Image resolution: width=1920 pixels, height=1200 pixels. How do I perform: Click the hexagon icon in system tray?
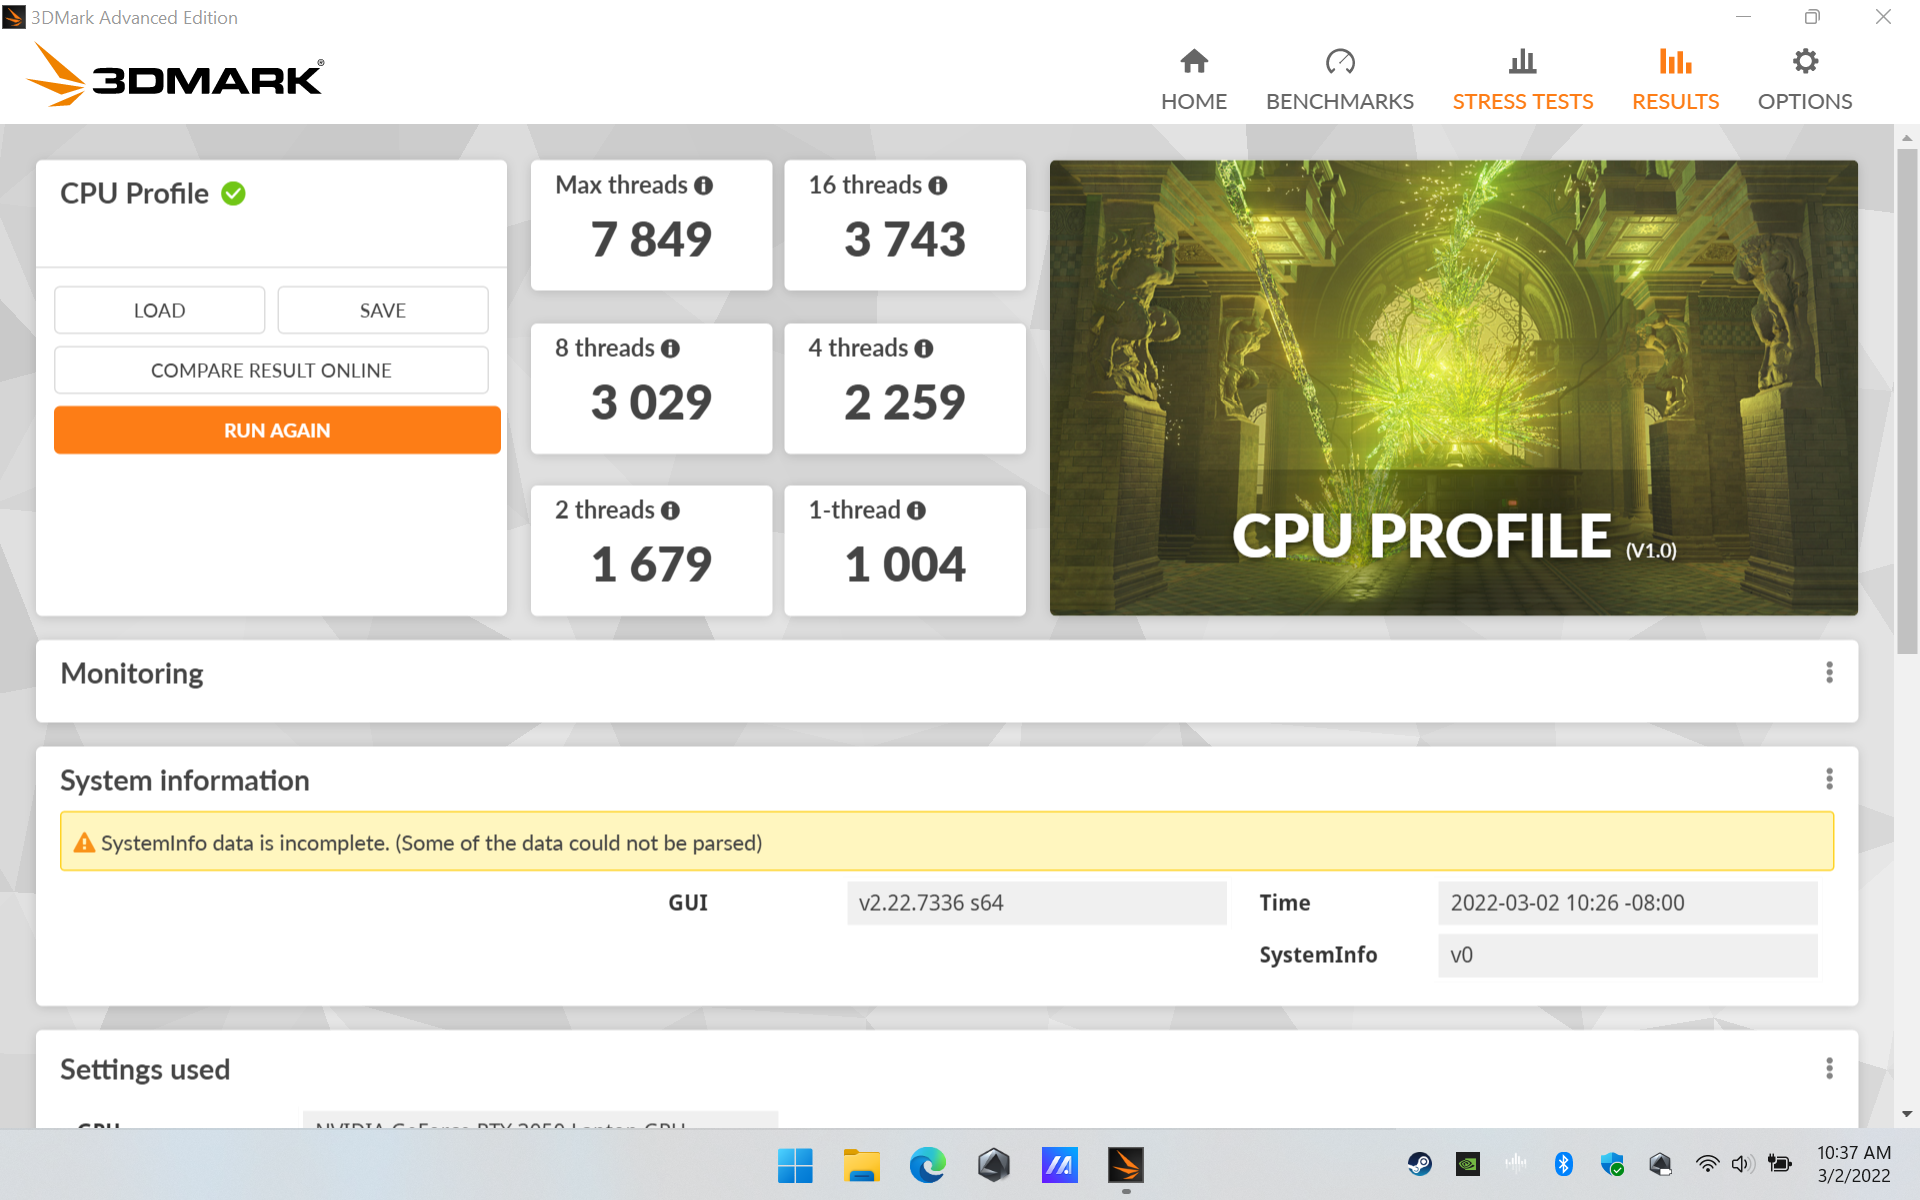pyautogui.click(x=1660, y=1164)
